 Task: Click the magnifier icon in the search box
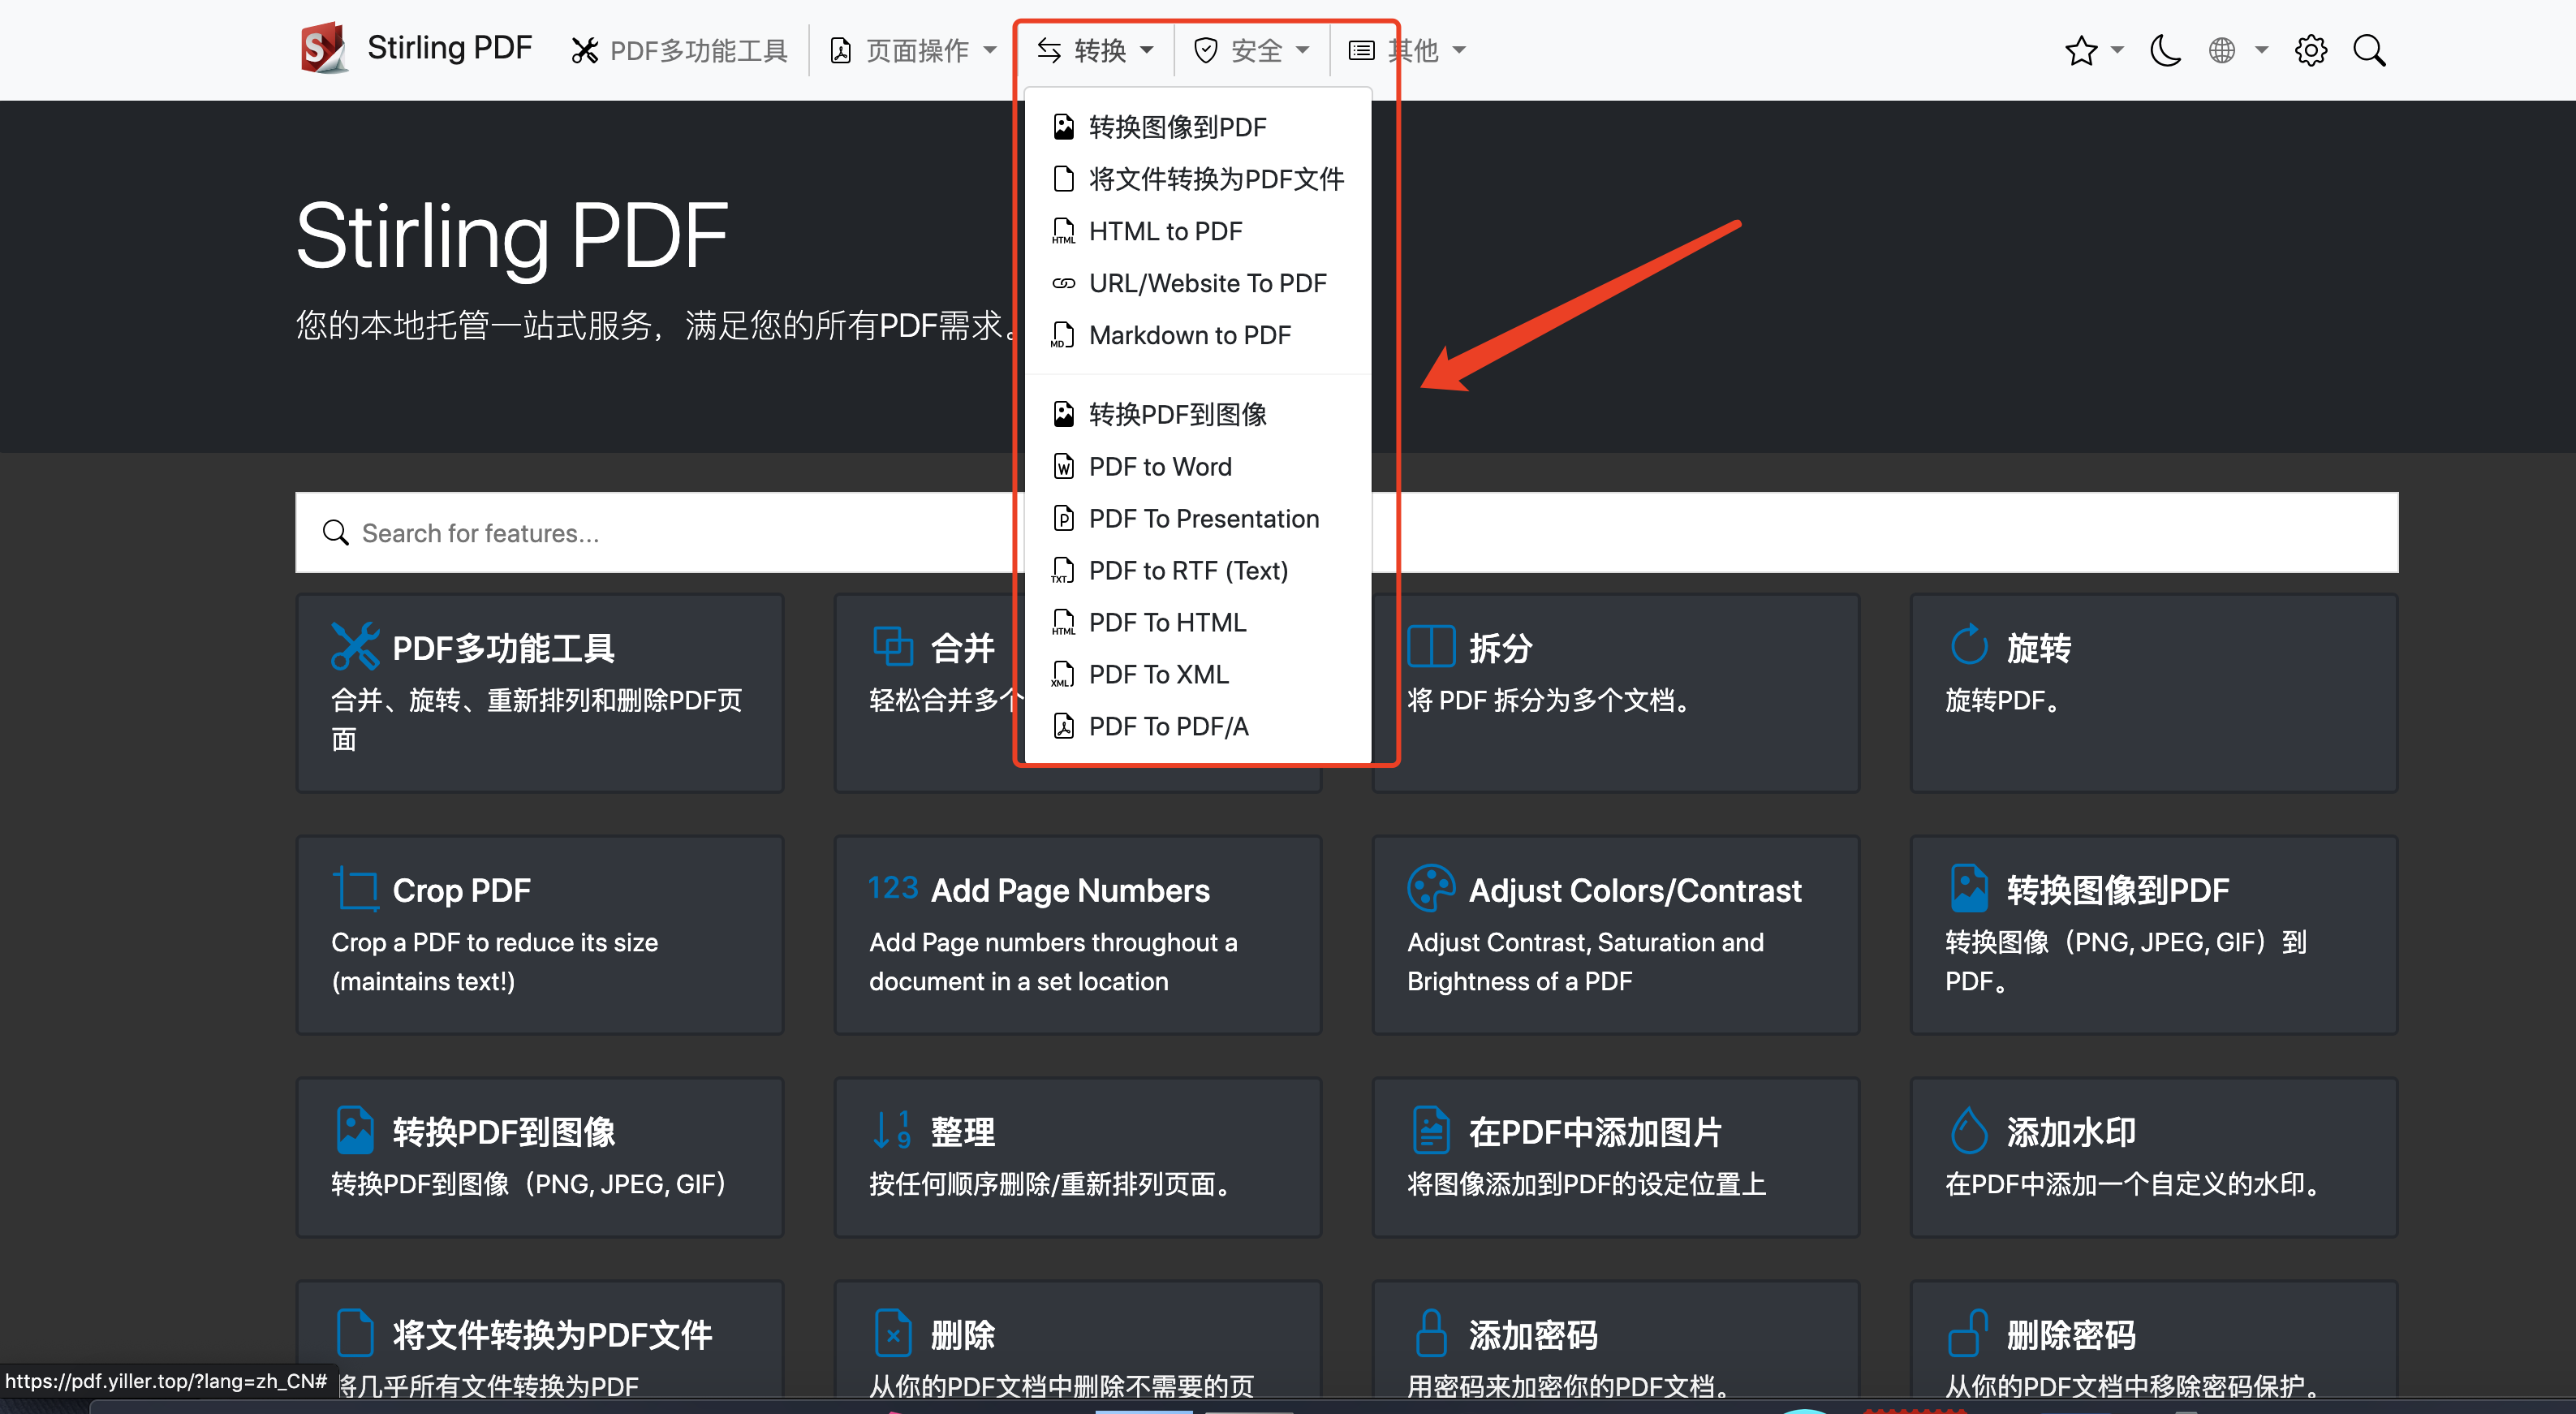[335, 532]
